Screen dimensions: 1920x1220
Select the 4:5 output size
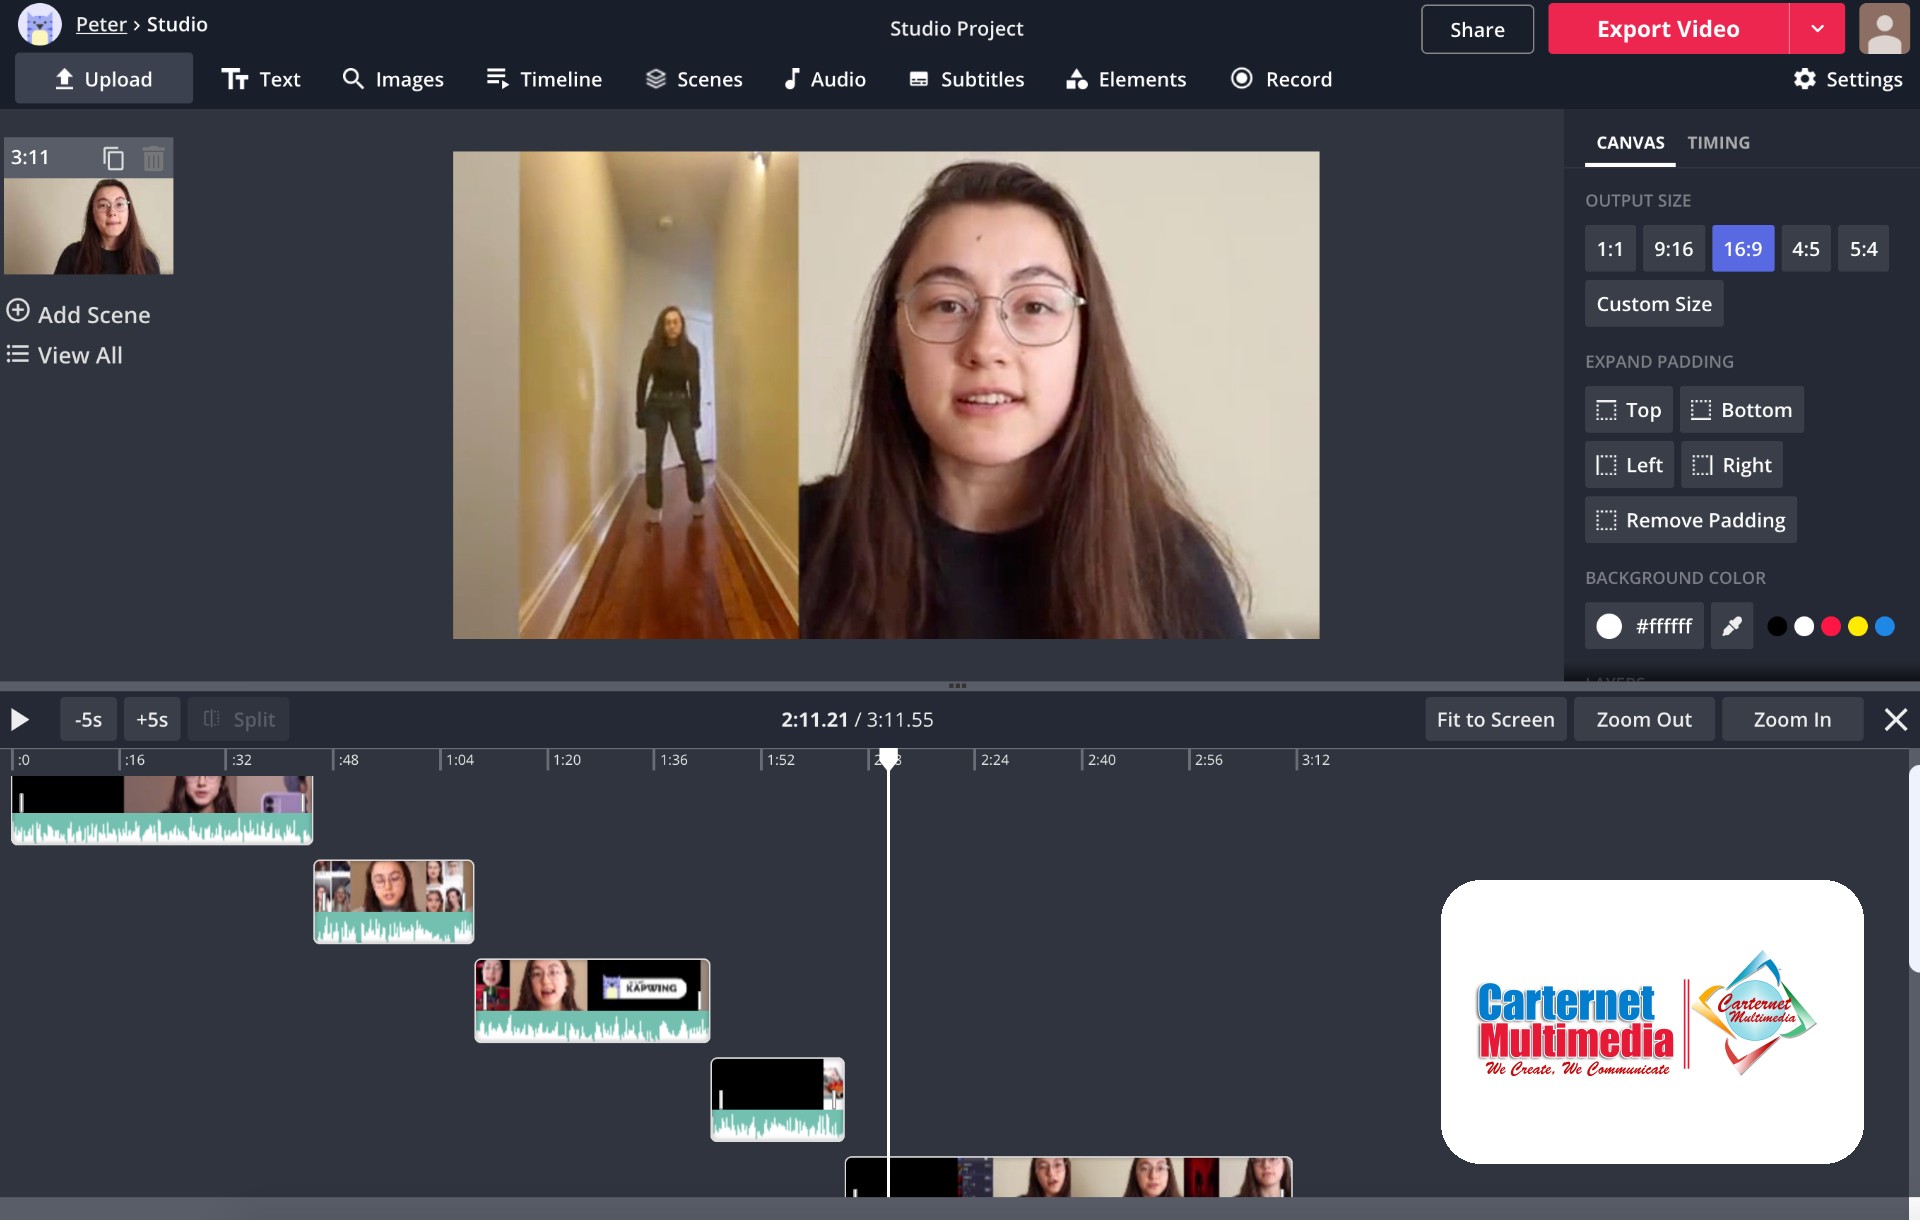(1806, 248)
